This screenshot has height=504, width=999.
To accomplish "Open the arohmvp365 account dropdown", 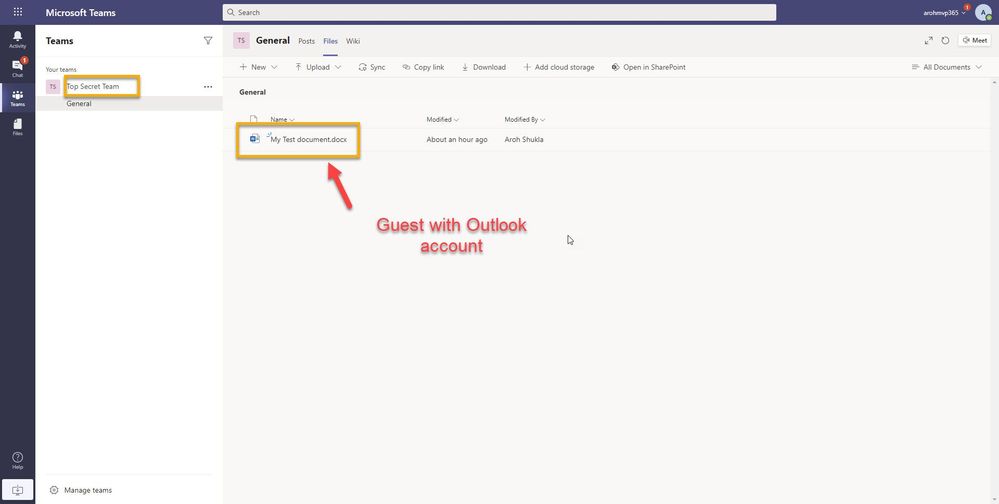I will [x=945, y=13].
